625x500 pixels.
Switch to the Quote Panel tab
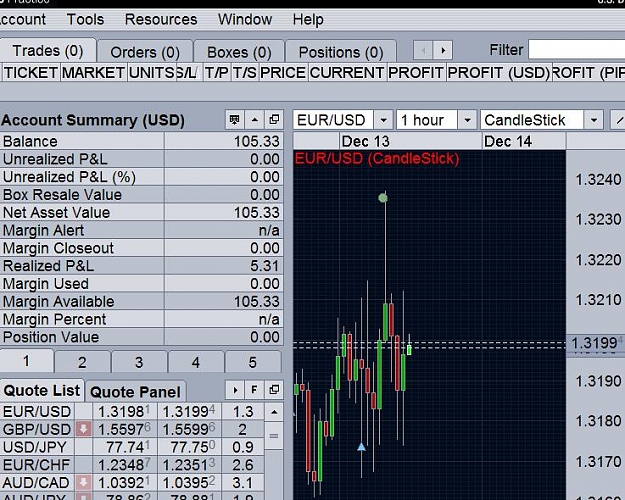click(x=136, y=392)
